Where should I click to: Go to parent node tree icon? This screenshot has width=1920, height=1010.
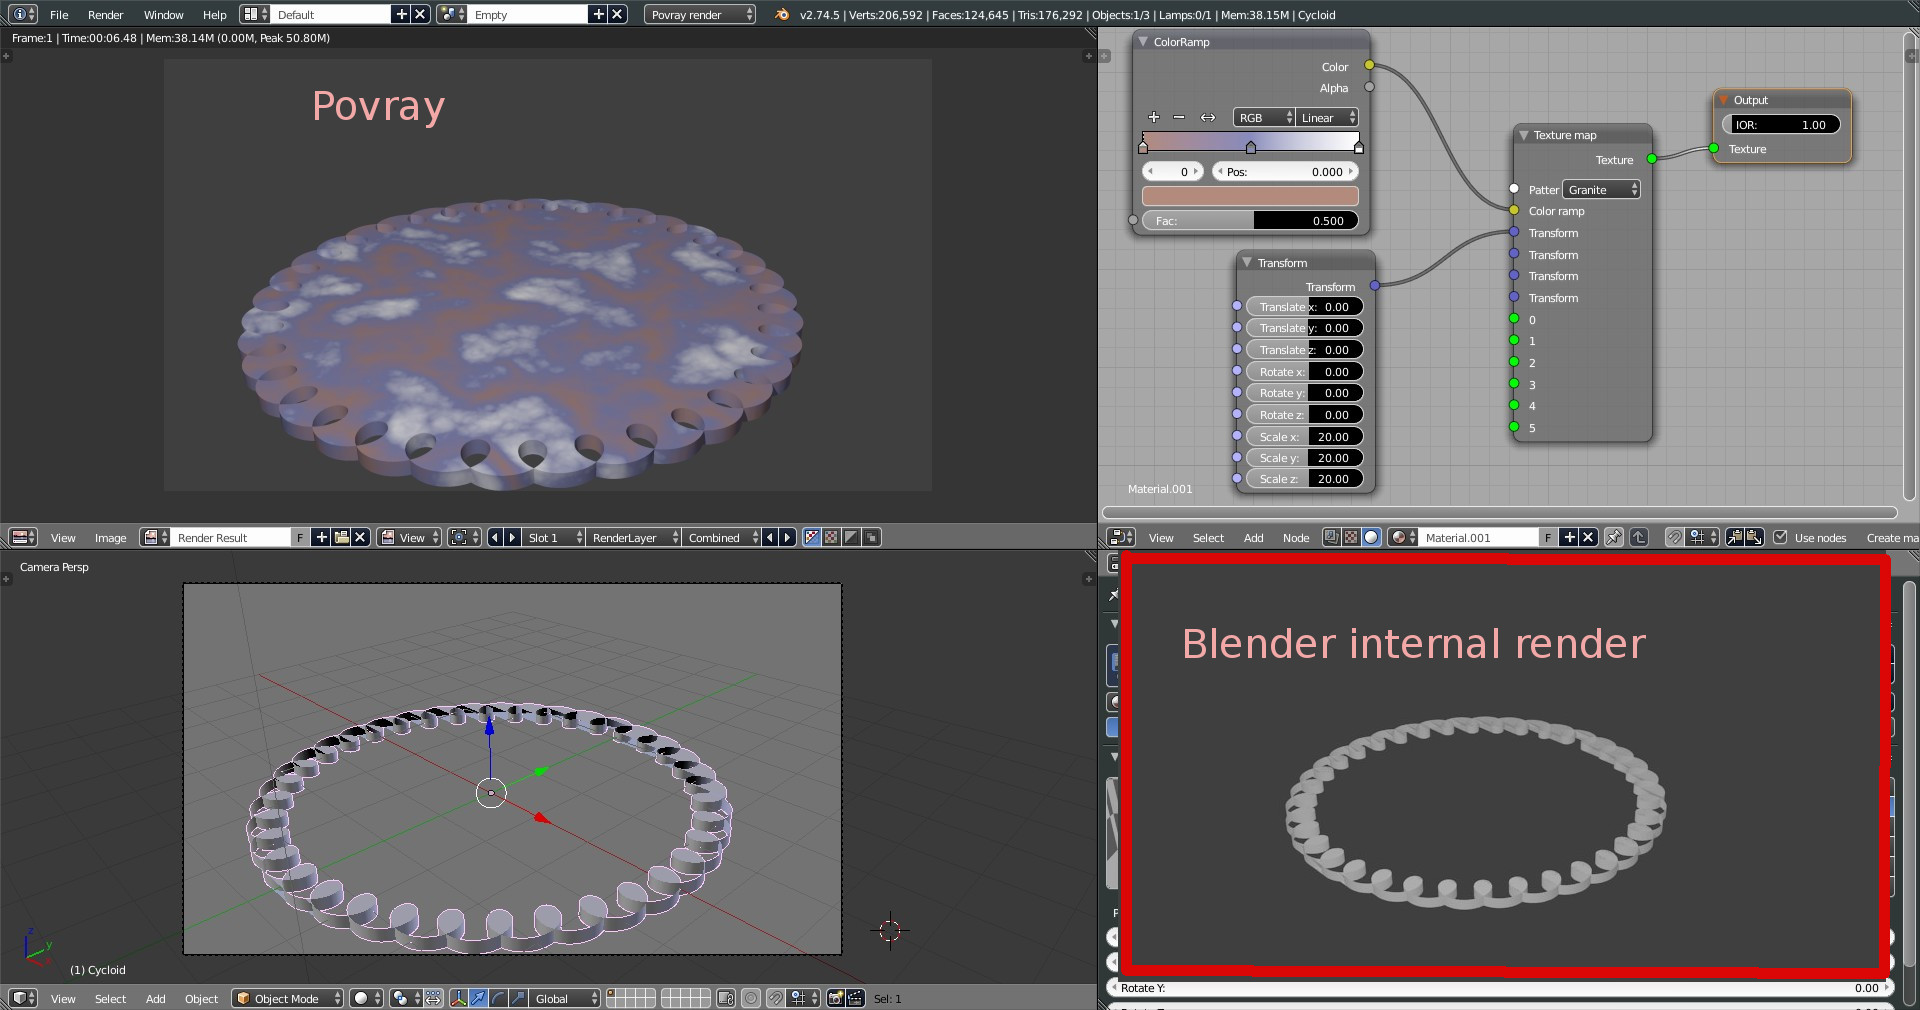1639,537
